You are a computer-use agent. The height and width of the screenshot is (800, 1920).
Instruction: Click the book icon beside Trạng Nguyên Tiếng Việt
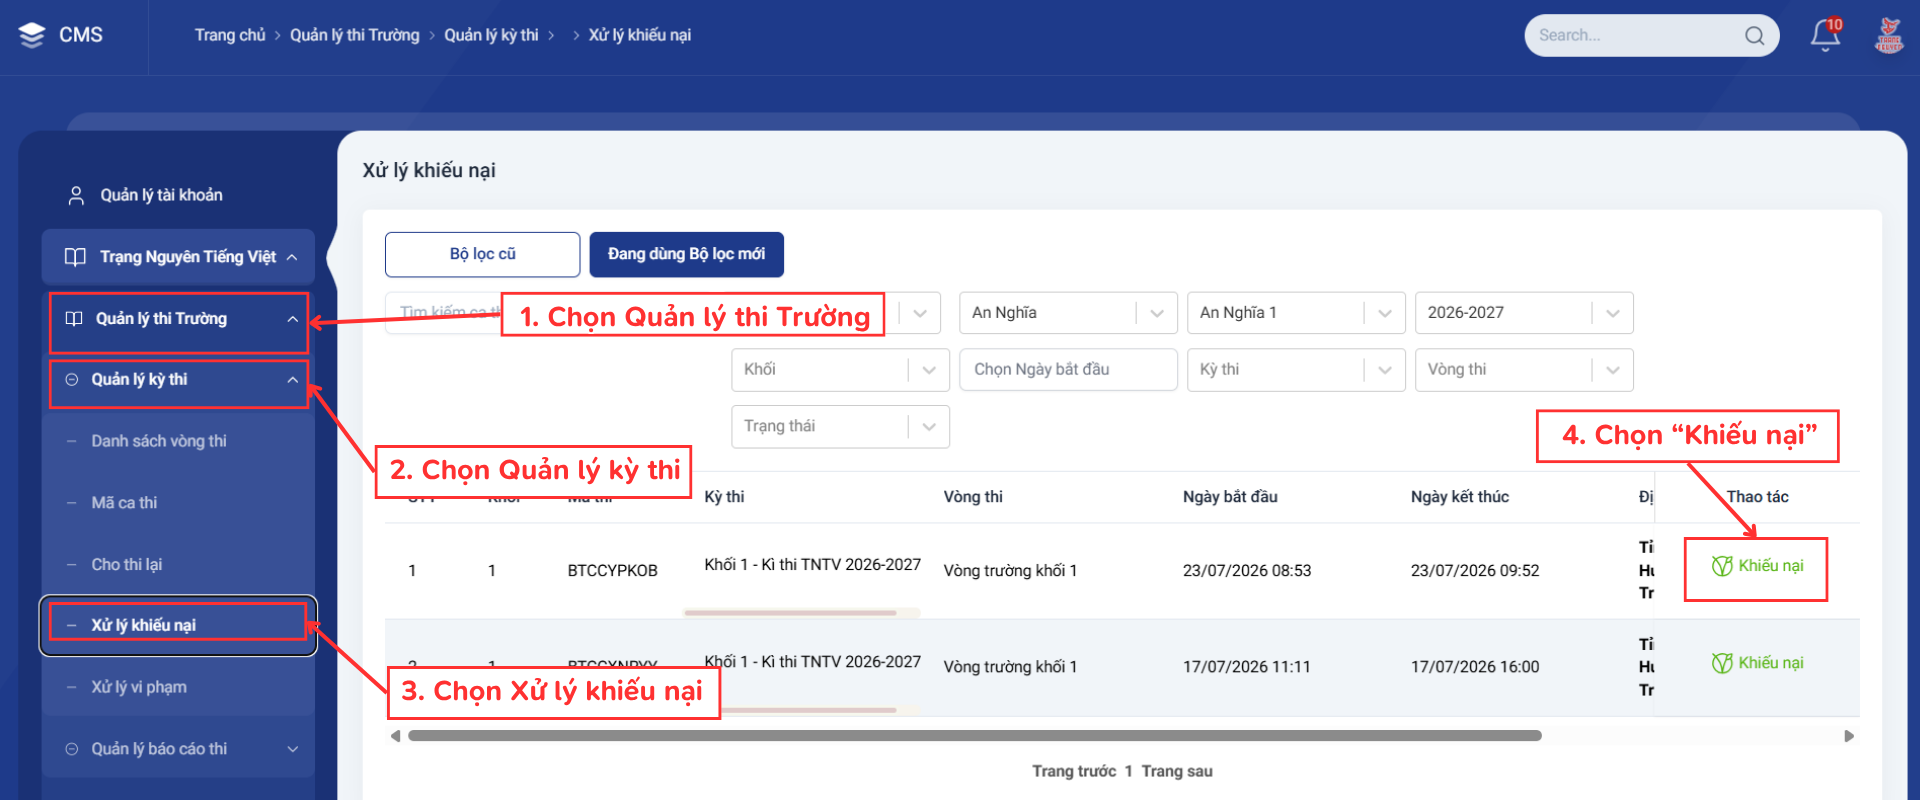[75, 257]
